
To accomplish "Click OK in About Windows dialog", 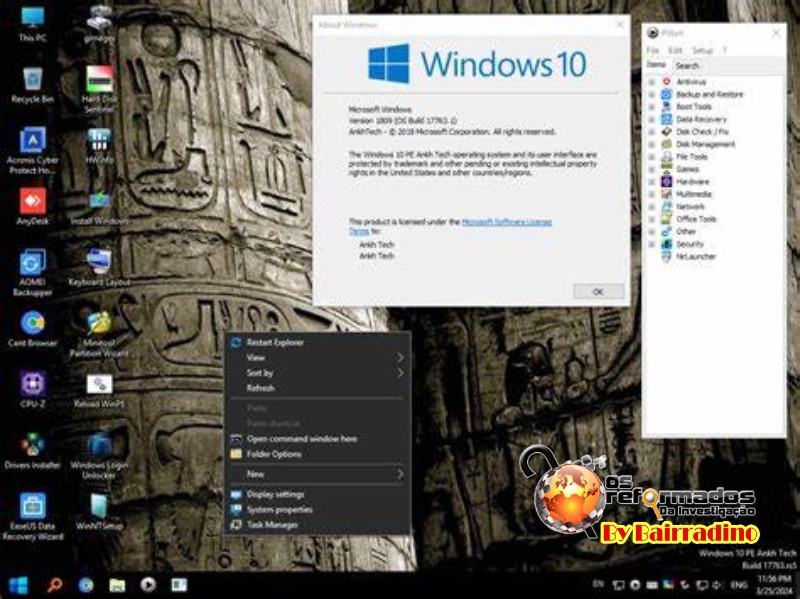I will click(x=598, y=292).
